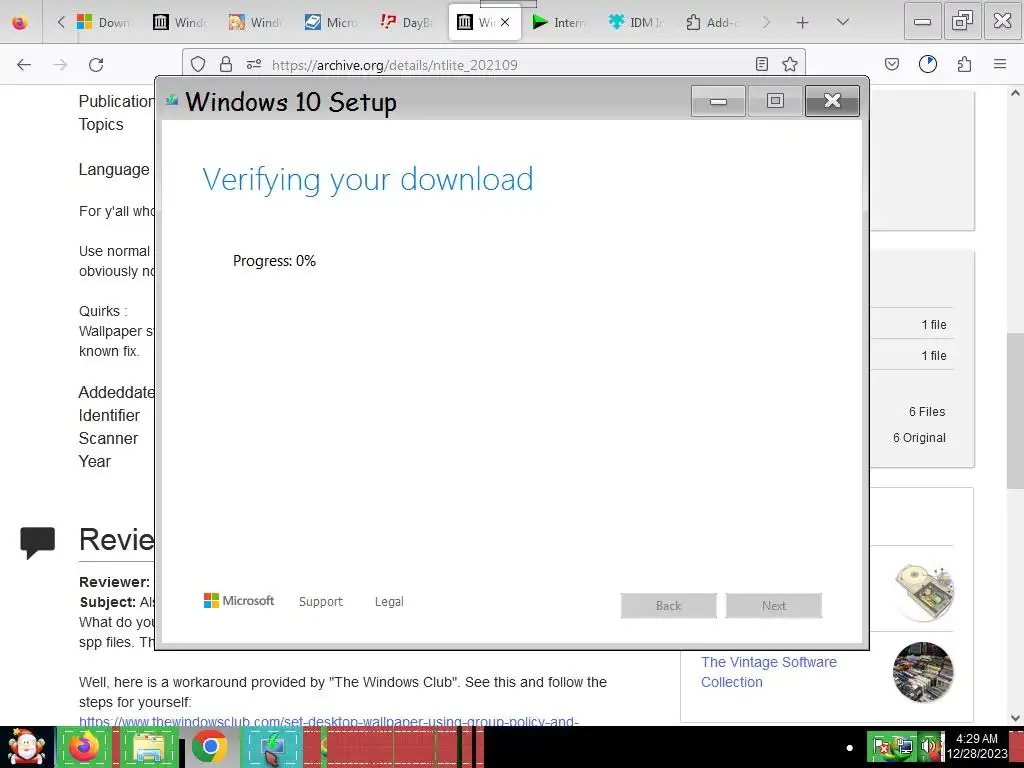Viewport: 1024px width, 768px height.
Task: Close the Windows 10 Setup dialog
Action: pyautogui.click(x=832, y=101)
